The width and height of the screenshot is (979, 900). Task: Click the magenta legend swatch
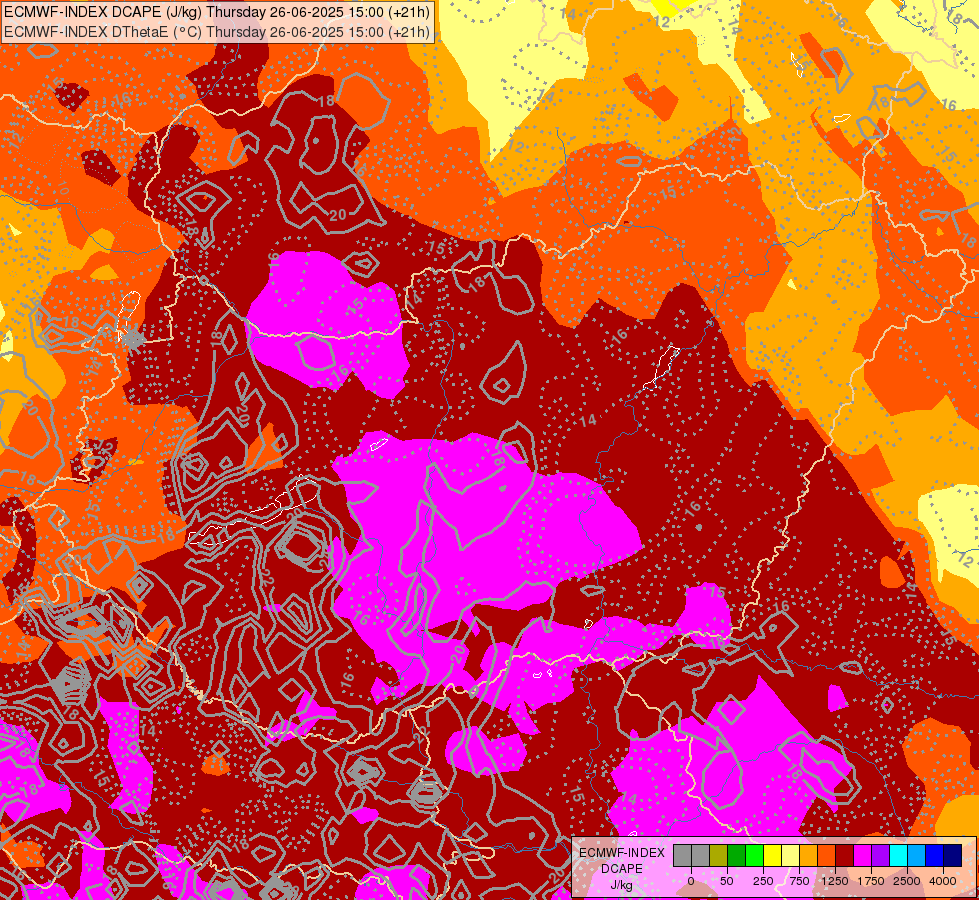pos(863,855)
